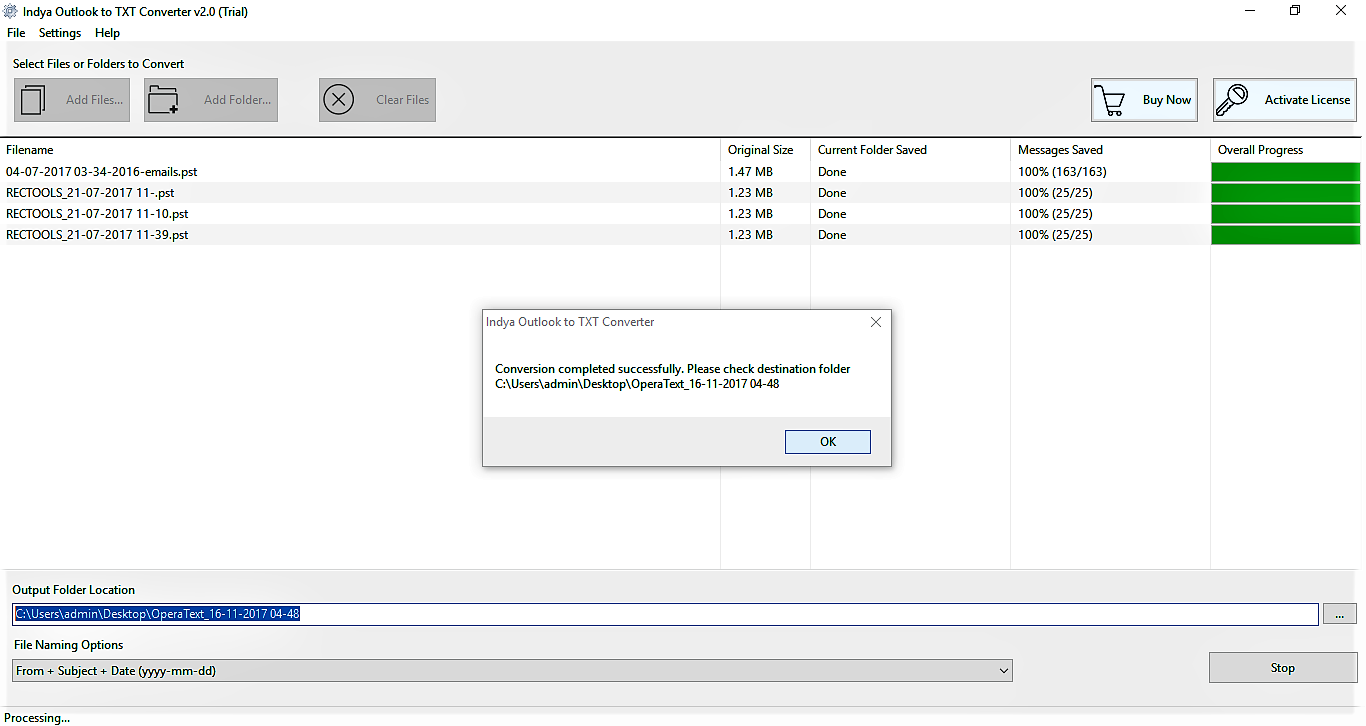
Task: Minimize the converter window
Action: pos(1251,11)
